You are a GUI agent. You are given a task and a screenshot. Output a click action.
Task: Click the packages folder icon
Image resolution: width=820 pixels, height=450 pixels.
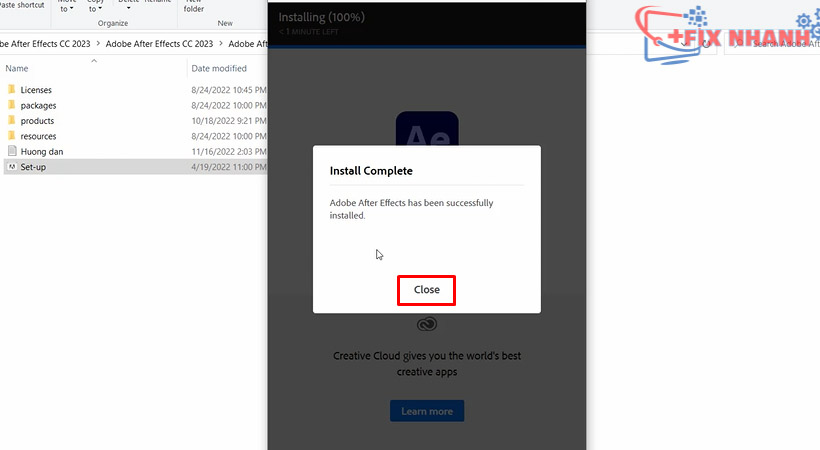click(12, 105)
